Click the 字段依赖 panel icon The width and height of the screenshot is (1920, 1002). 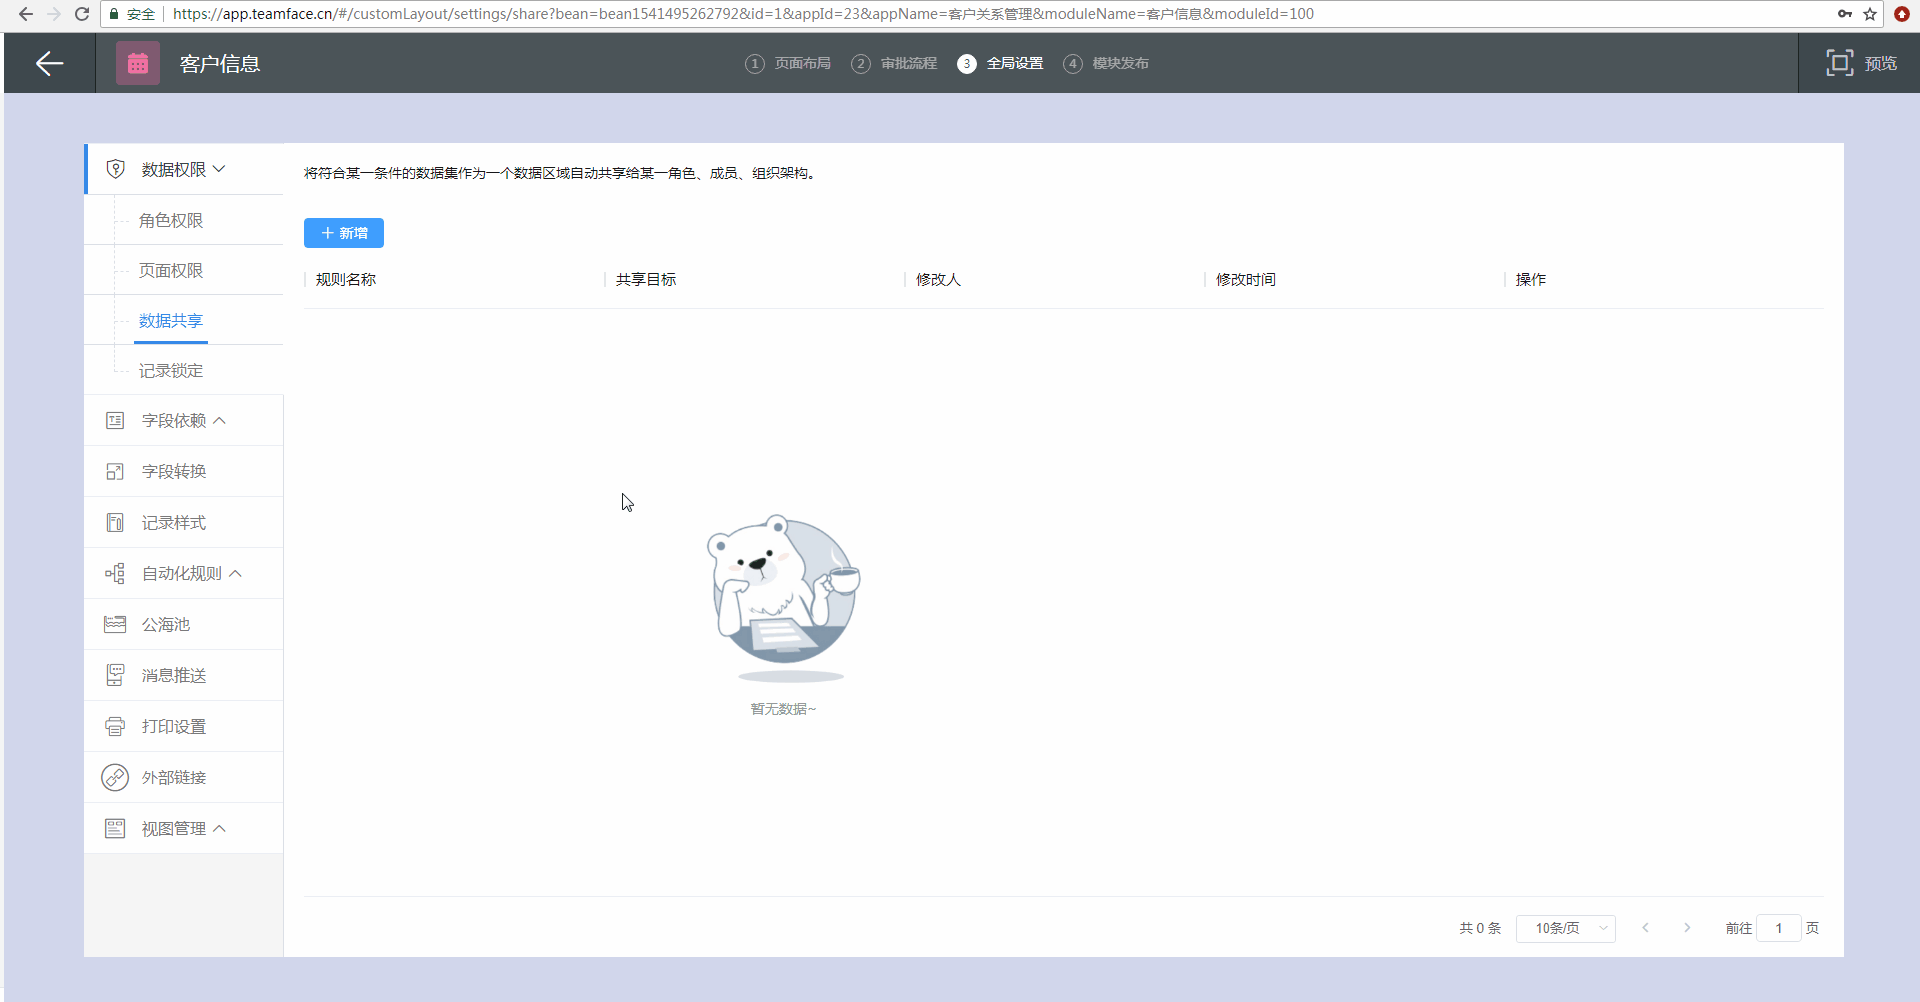click(x=115, y=420)
